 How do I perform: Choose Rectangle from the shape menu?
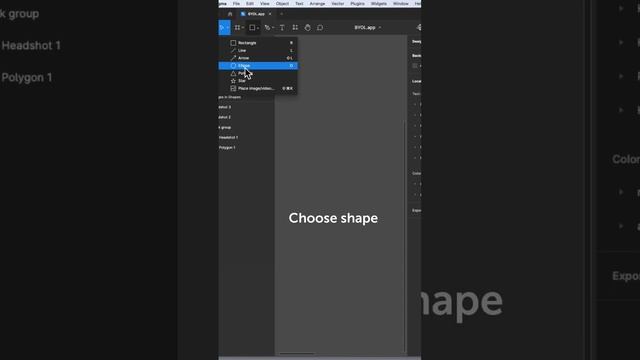[x=258, y=43]
